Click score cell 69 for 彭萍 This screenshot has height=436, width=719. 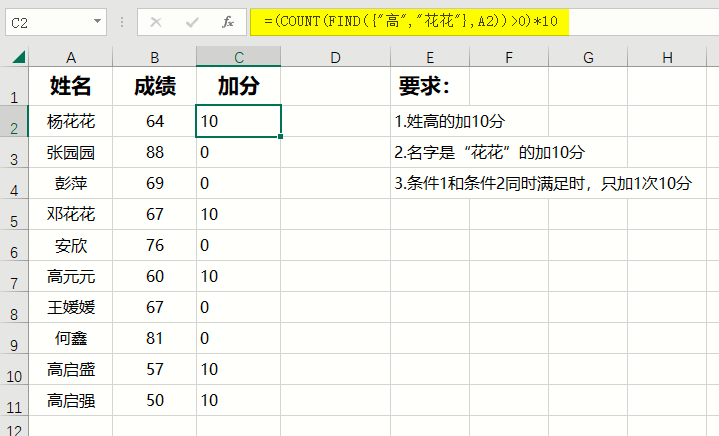[155, 183]
